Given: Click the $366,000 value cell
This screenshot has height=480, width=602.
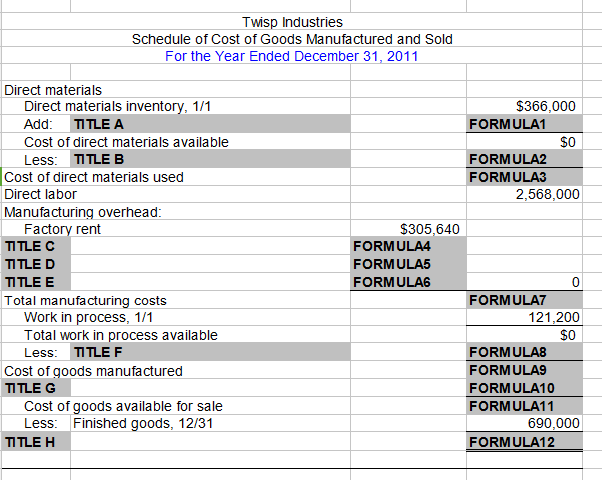Looking at the screenshot, I should click(546, 106).
